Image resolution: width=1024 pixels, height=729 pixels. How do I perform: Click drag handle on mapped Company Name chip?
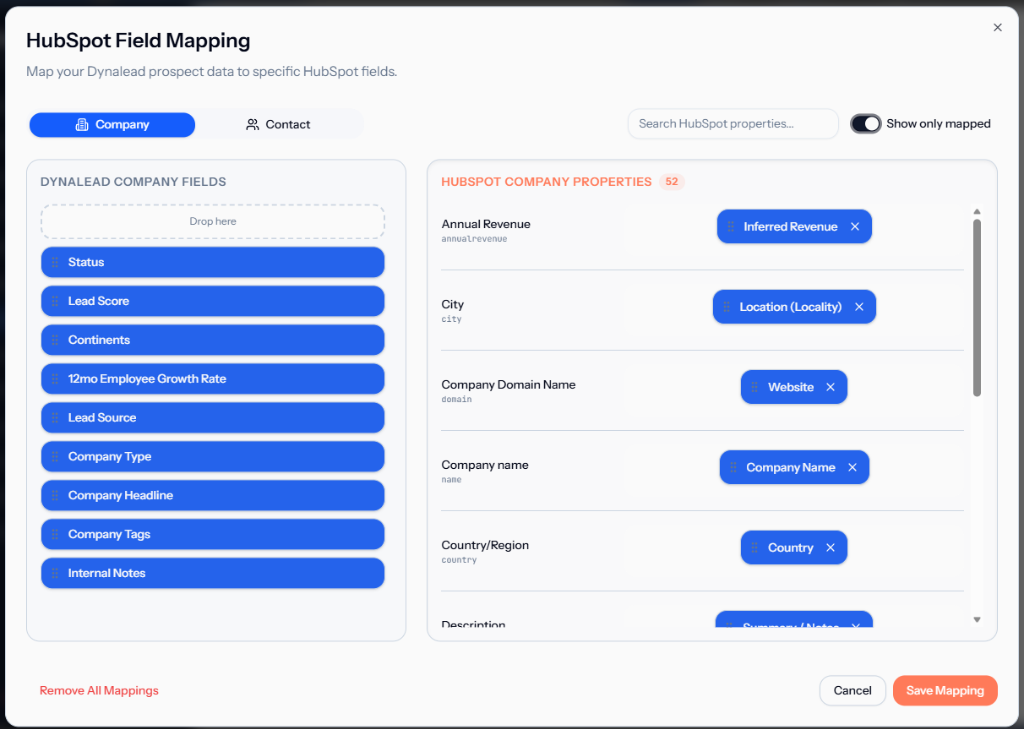[733, 468]
